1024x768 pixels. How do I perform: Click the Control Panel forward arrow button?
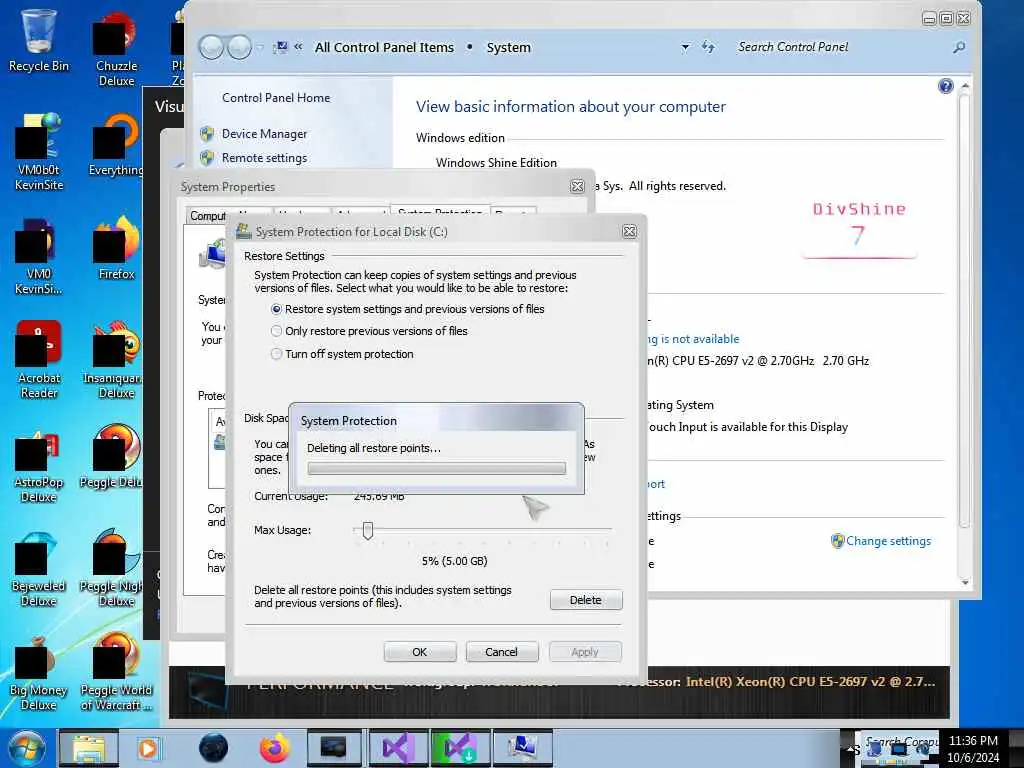240,47
